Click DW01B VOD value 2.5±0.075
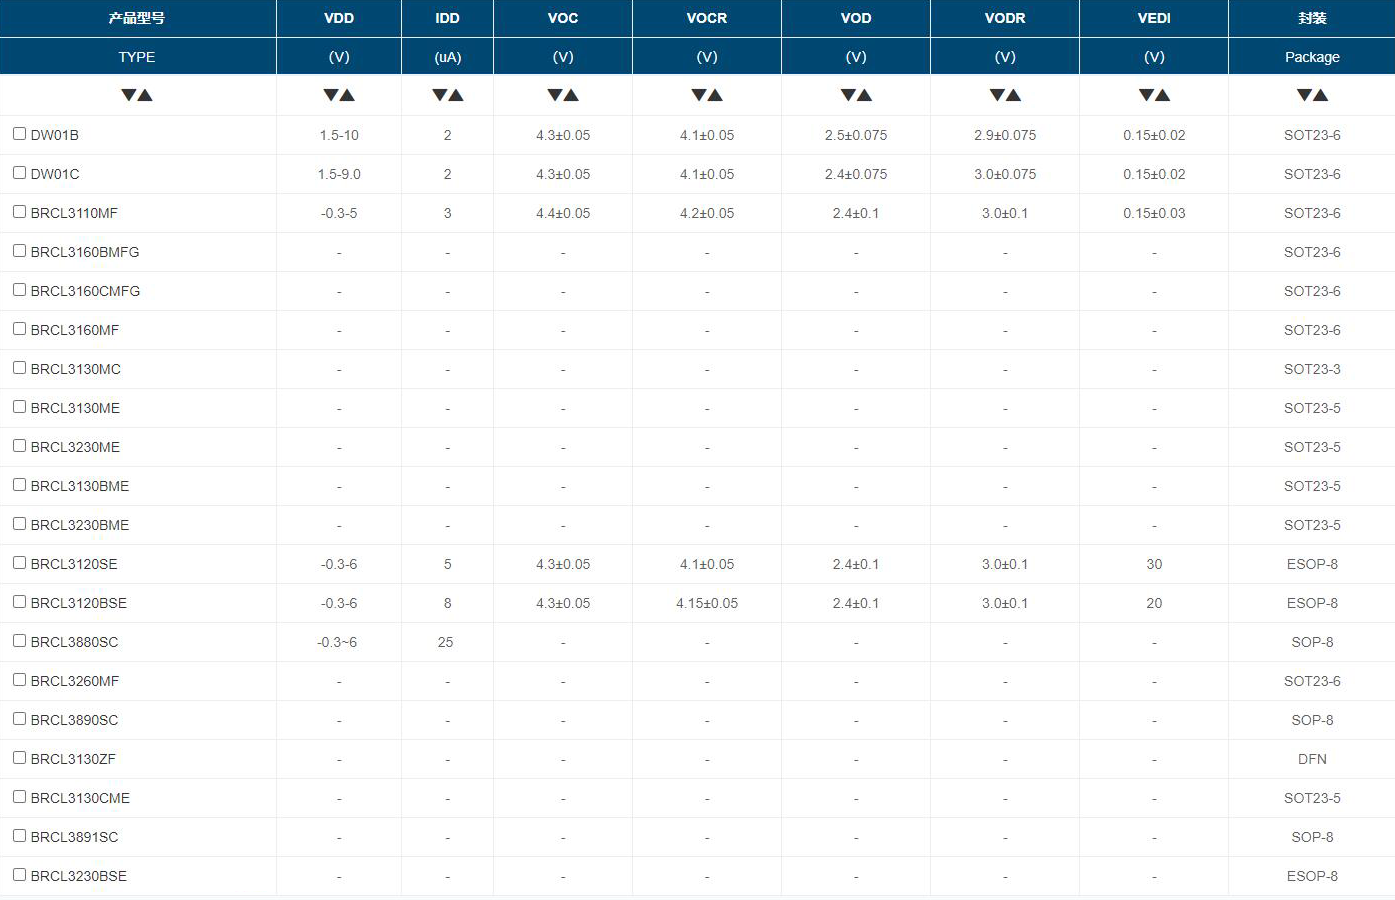The height and width of the screenshot is (900, 1395). pos(856,135)
